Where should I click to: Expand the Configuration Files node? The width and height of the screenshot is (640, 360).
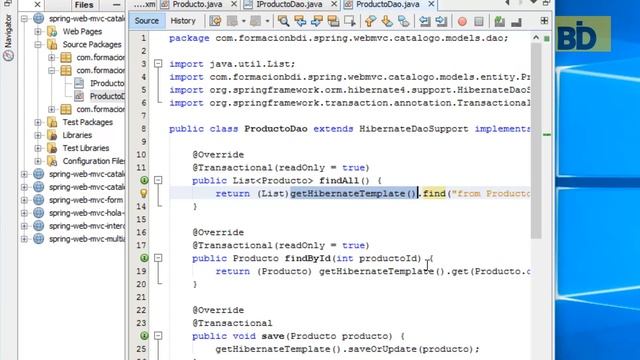click(38, 161)
